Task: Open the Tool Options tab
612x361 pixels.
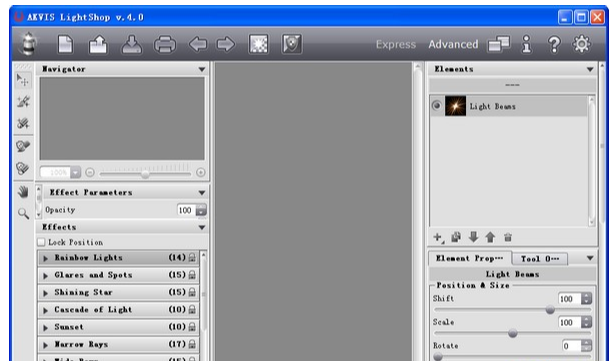Action: 540,259
